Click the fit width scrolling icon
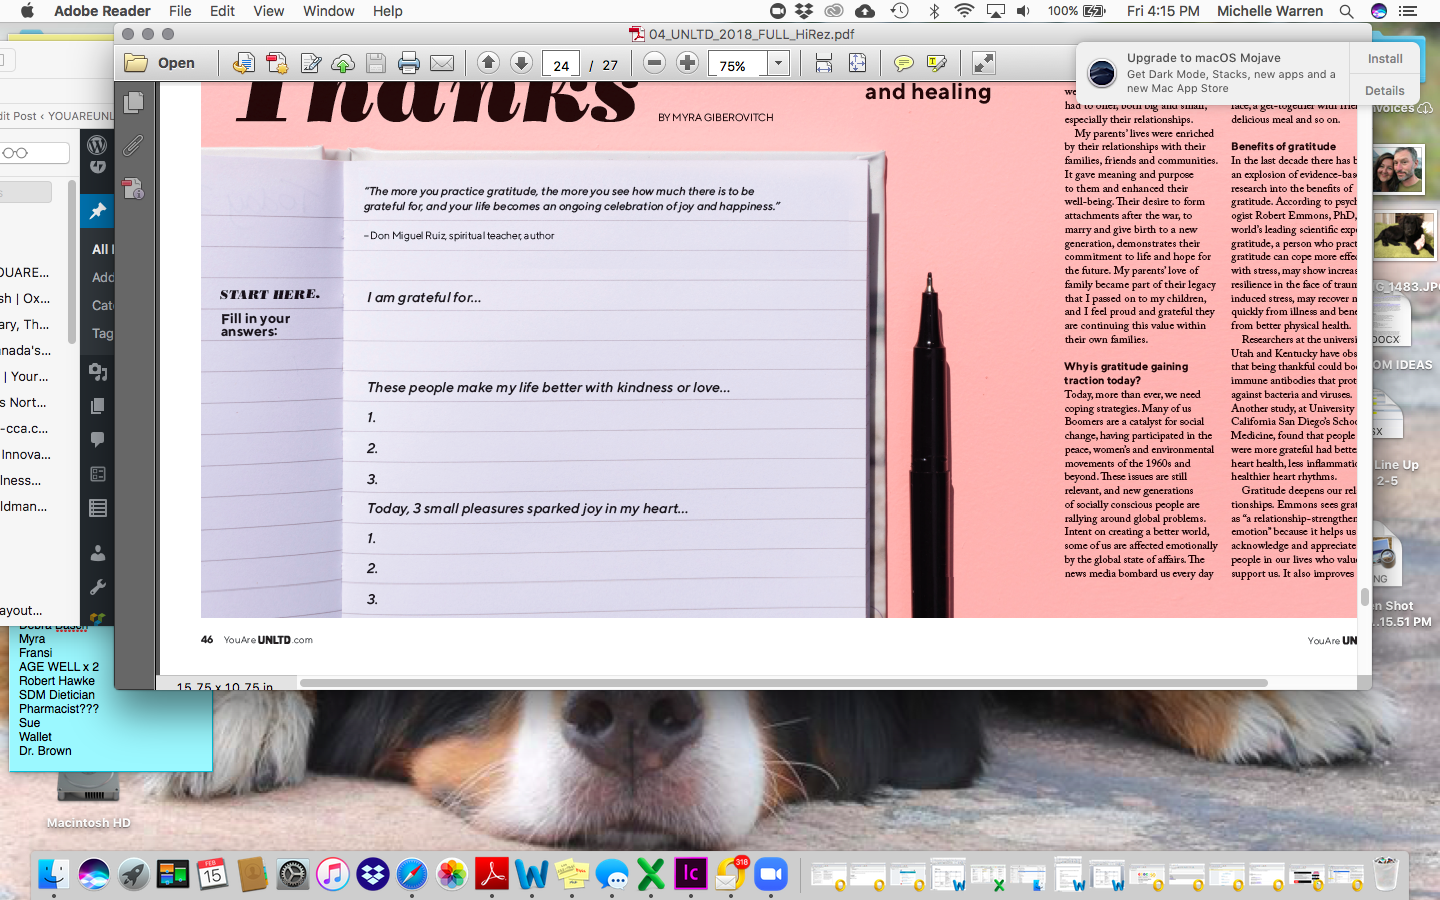 point(823,63)
